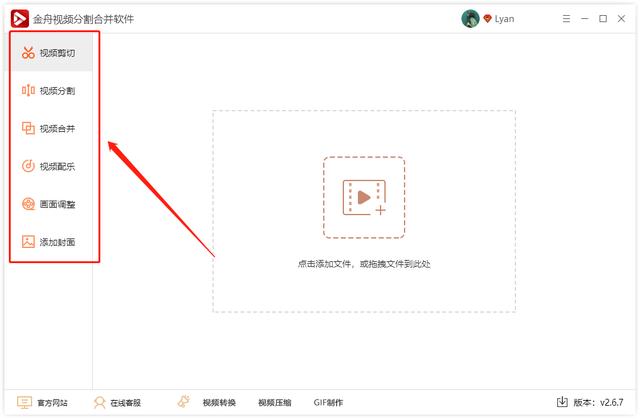
Task: Open the Lyan account name
Action: pos(504,19)
